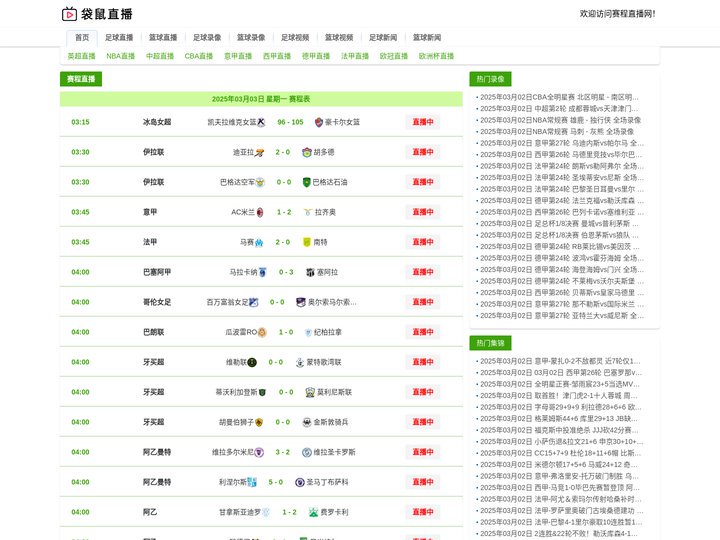The image size is (720, 540).
Task: Open NBA直播 link
Action: click(x=121, y=56)
